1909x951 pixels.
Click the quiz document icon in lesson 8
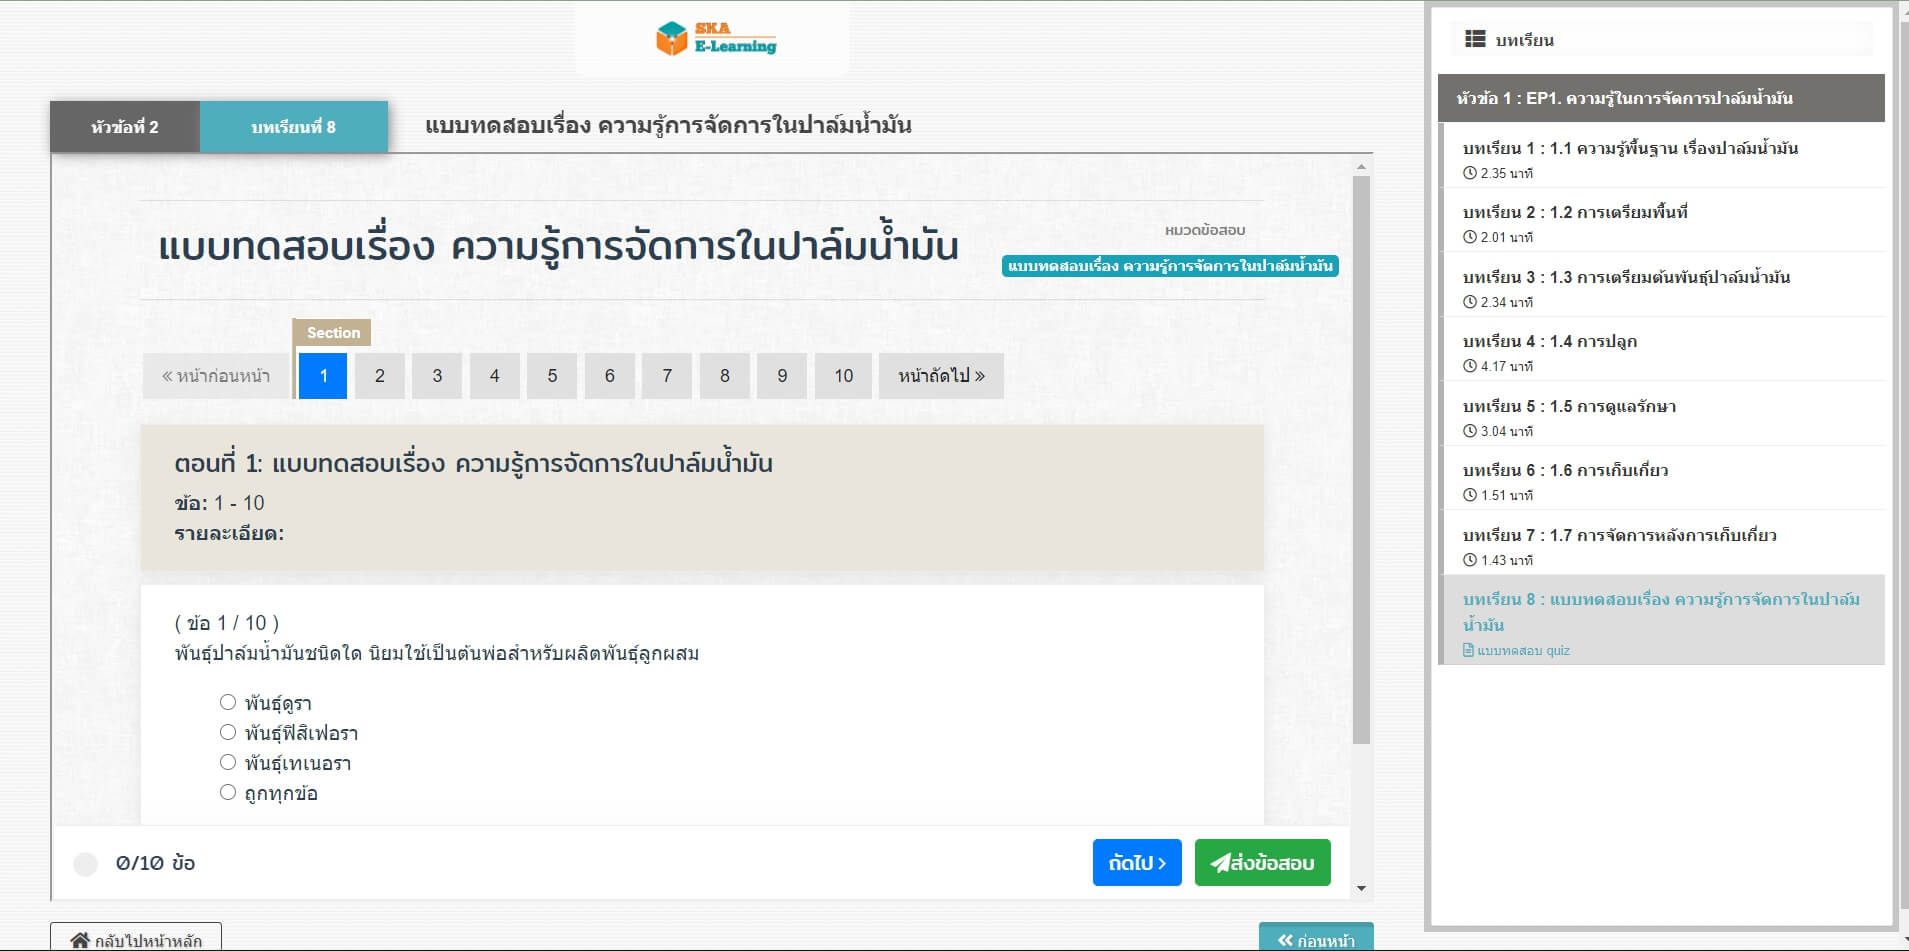point(1468,650)
